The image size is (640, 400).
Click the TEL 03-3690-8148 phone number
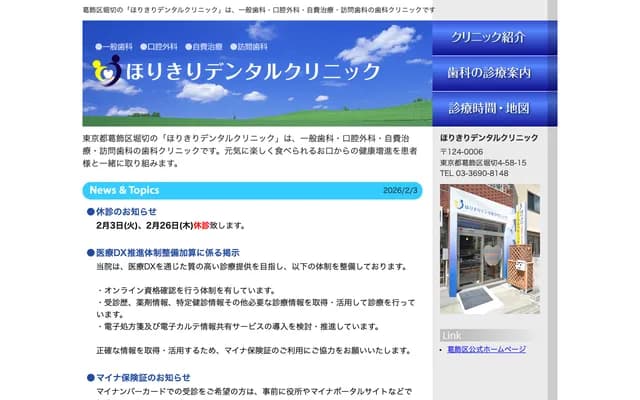click(x=474, y=173)
